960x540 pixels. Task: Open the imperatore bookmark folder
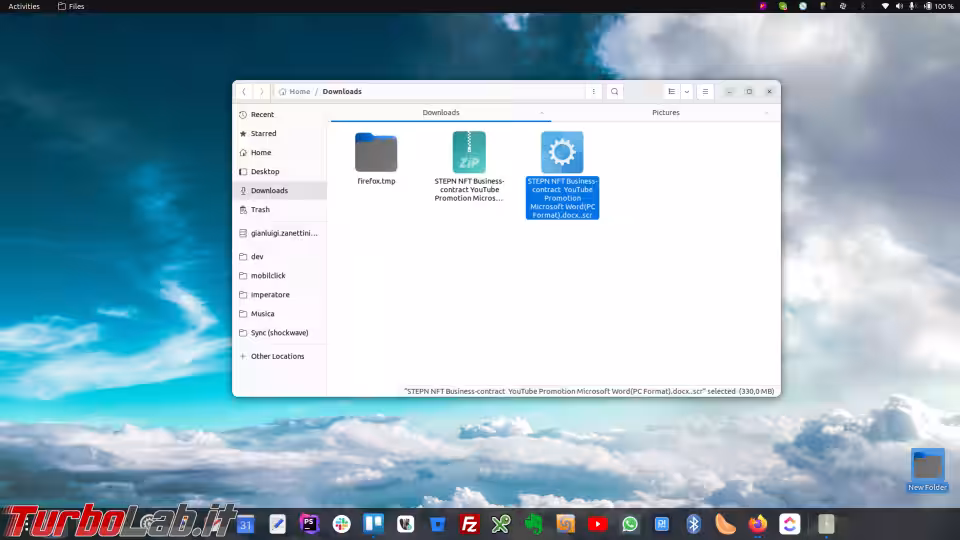coord(280,294)
